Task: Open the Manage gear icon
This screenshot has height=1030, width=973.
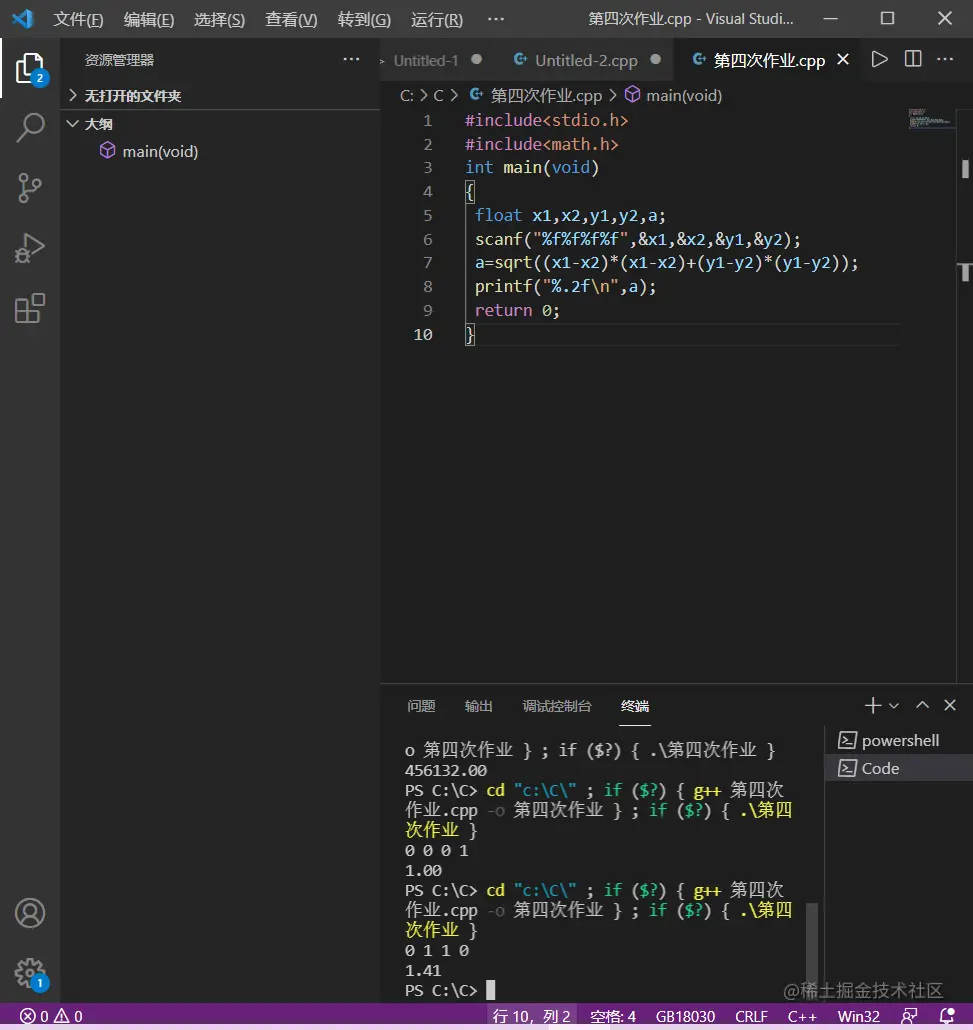Action: [x=30, y=972]
